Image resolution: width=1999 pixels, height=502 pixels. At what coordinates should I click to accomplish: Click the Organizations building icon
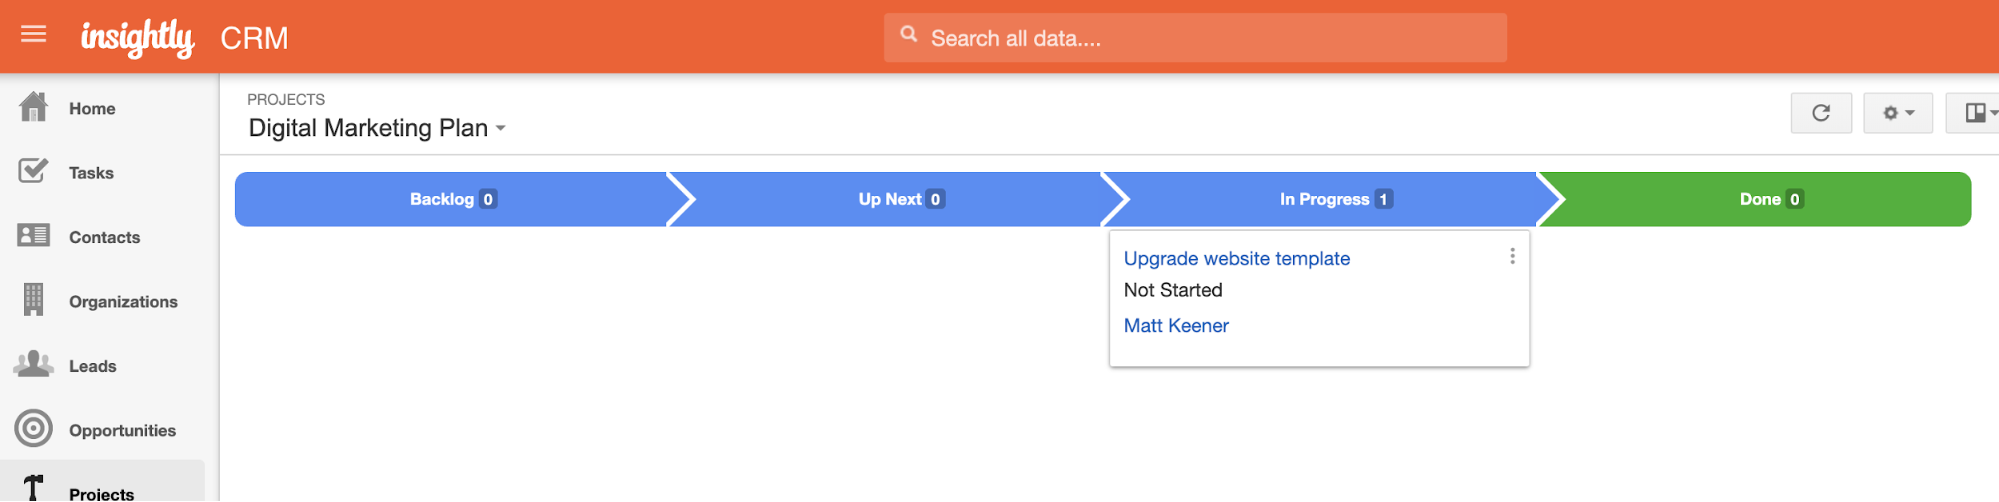point(33,300)
